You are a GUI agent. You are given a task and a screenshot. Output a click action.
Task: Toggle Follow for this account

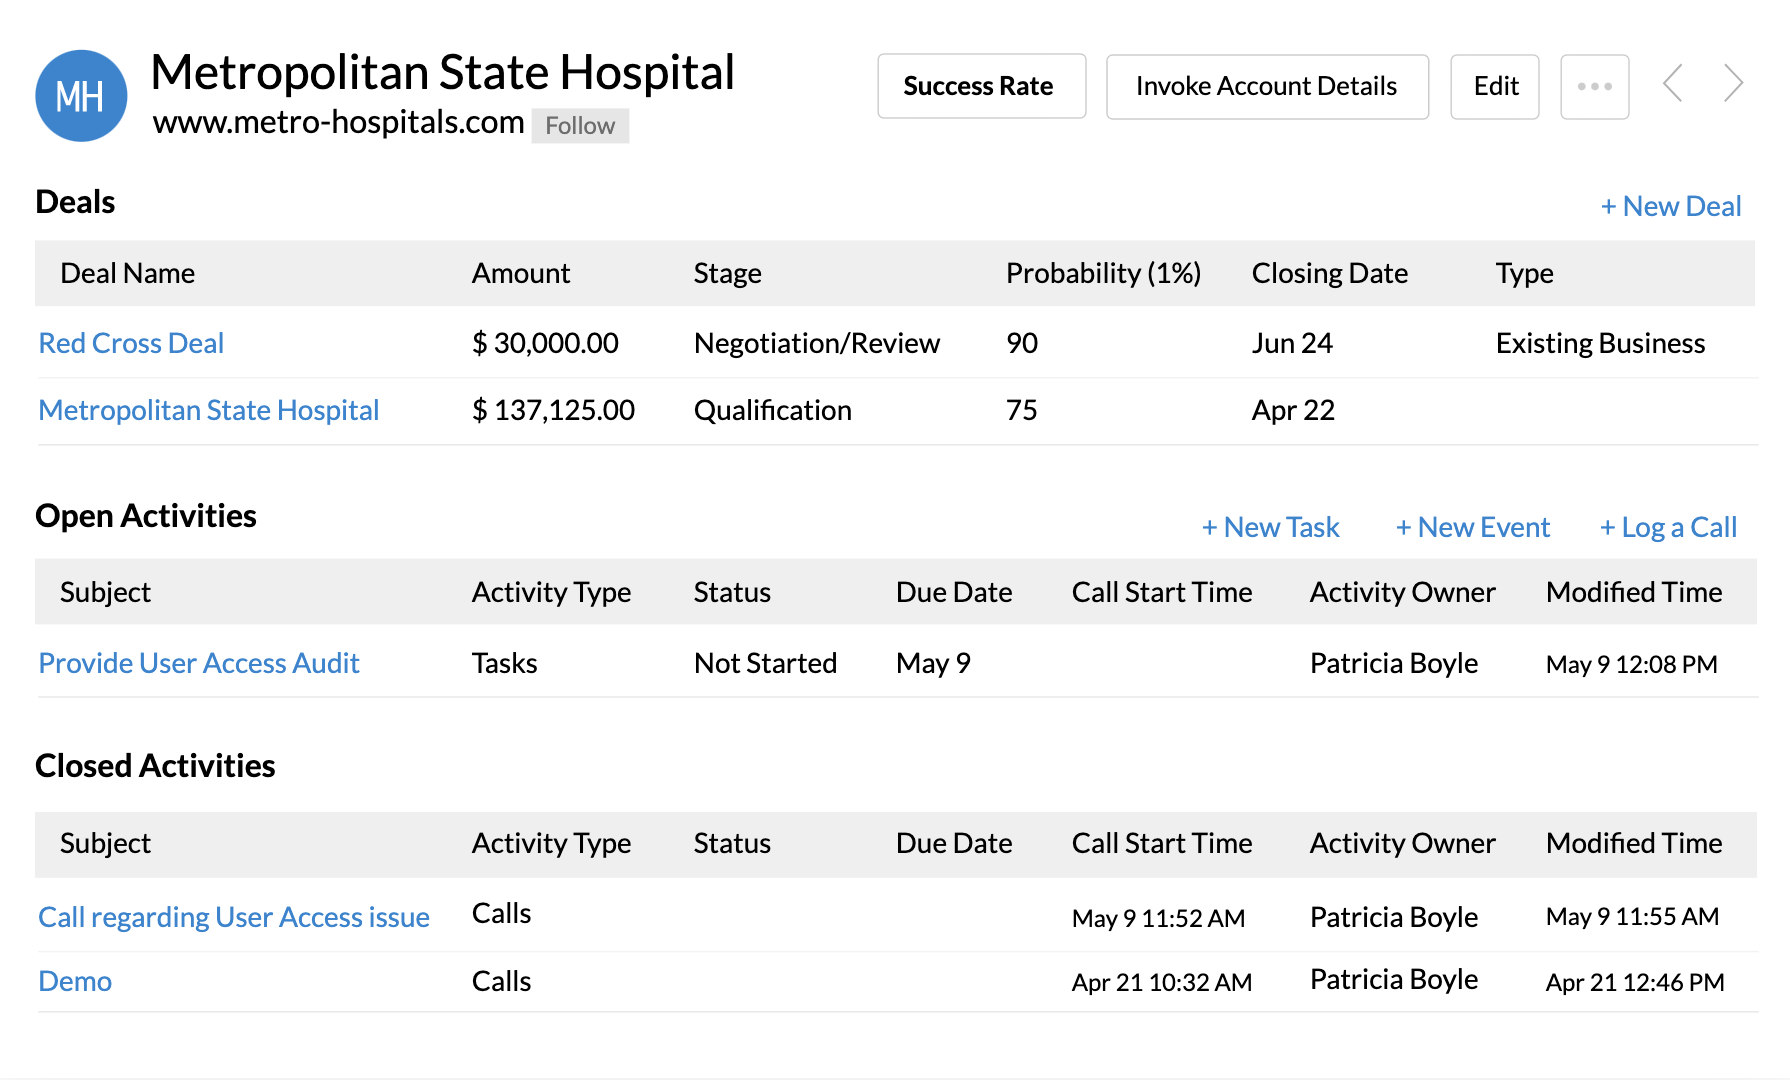coord(580,126)
